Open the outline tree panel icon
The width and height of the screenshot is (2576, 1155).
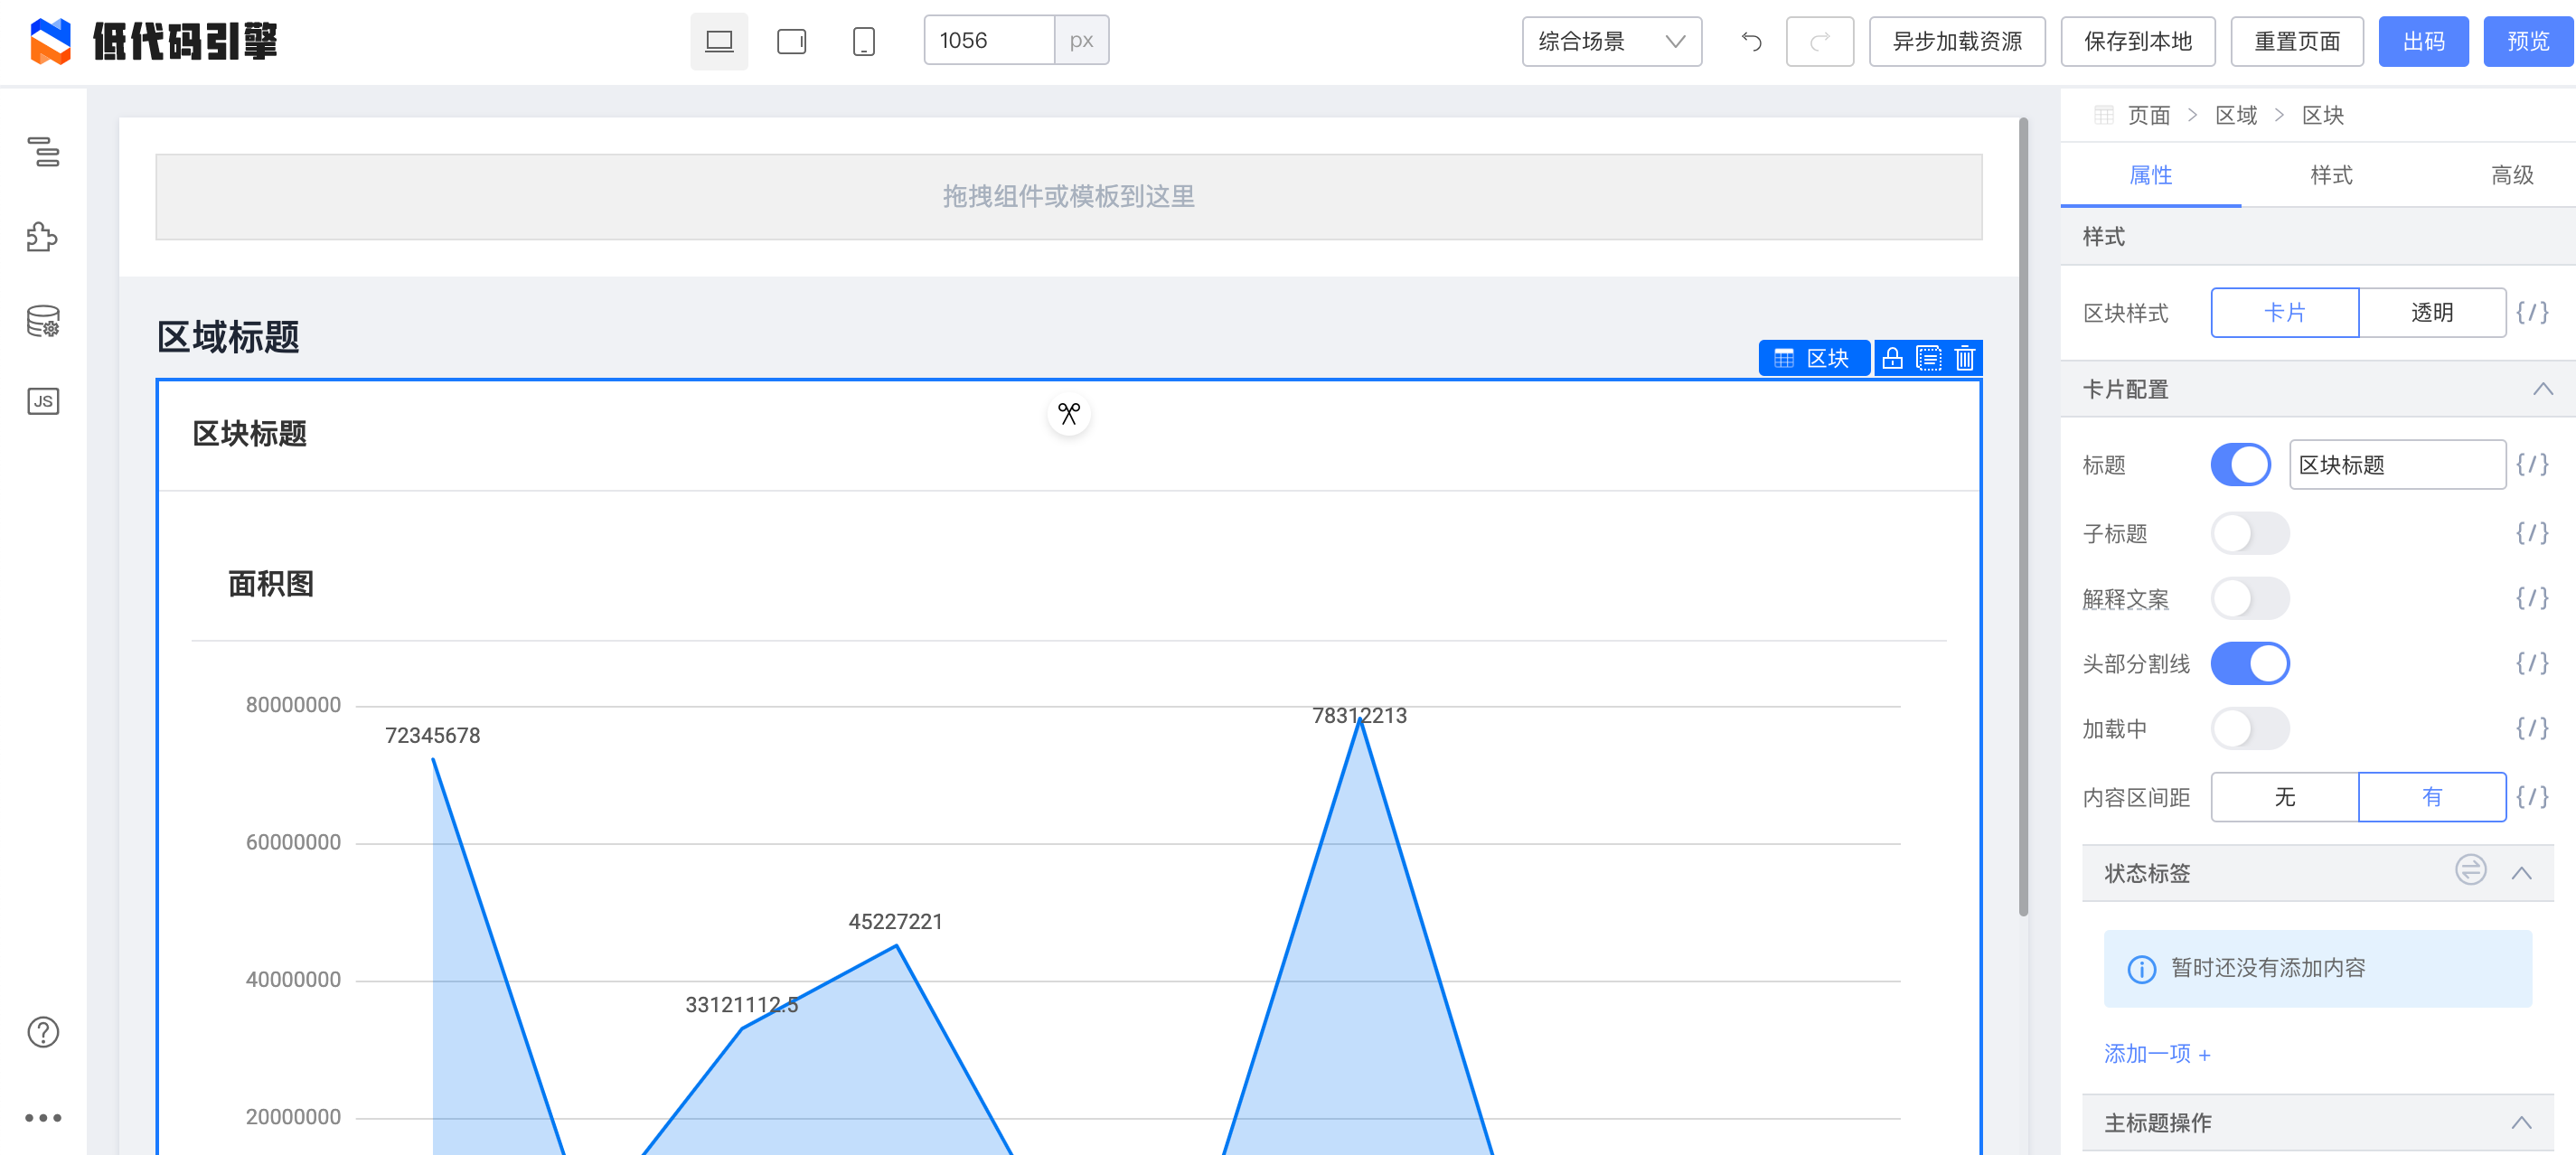tap(43, 153)
